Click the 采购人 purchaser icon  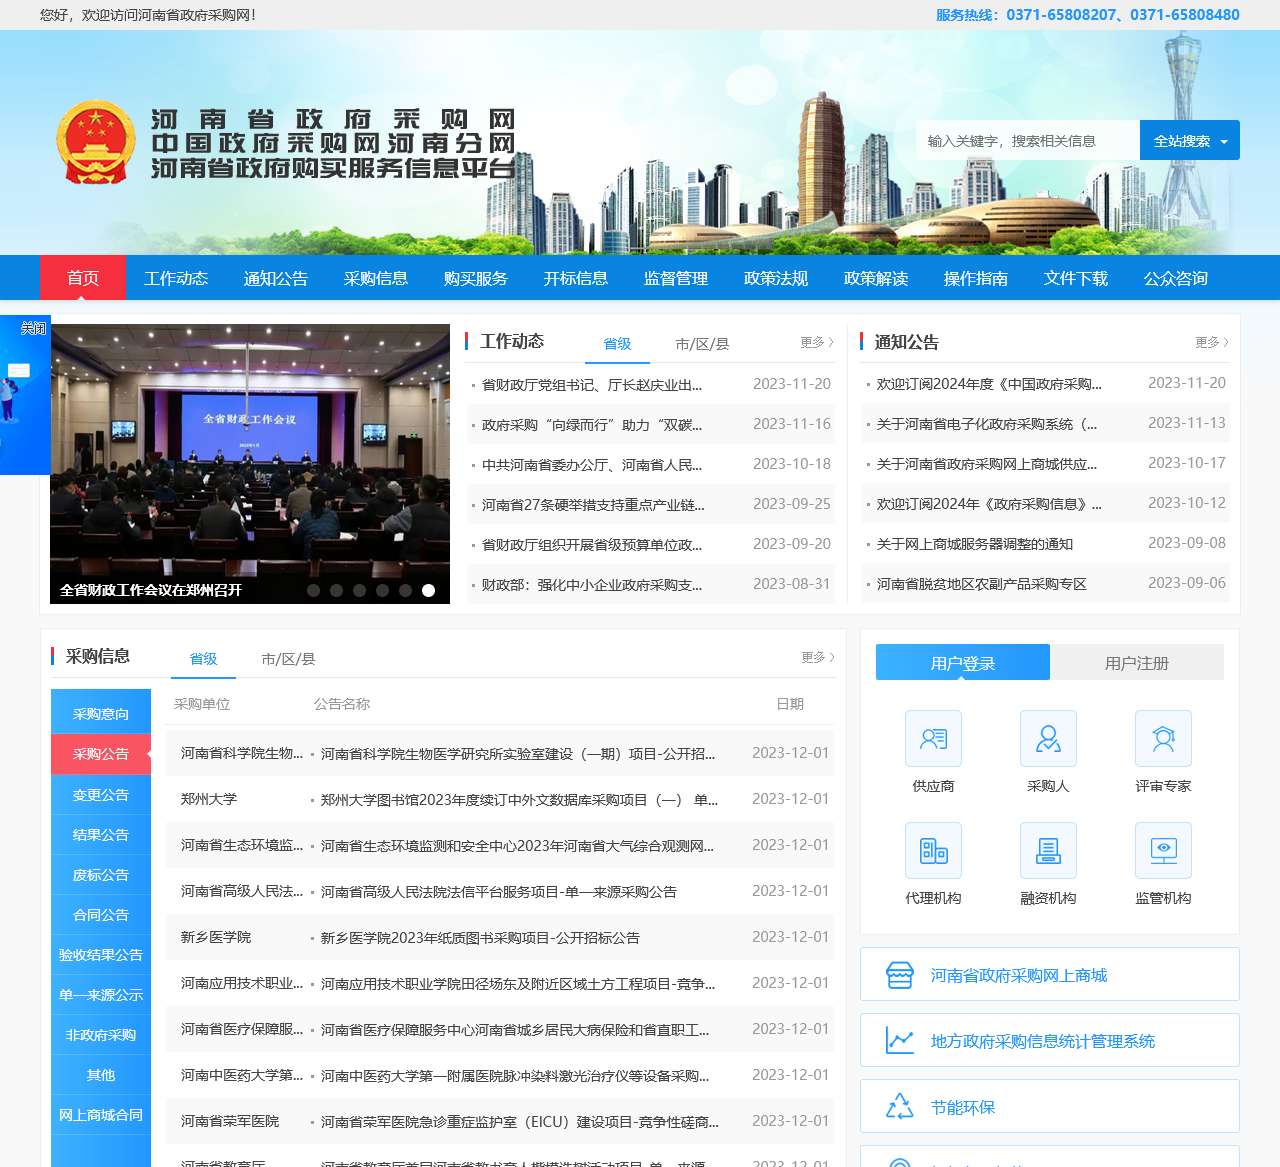pyautogui.click(x=1048, y=739)
